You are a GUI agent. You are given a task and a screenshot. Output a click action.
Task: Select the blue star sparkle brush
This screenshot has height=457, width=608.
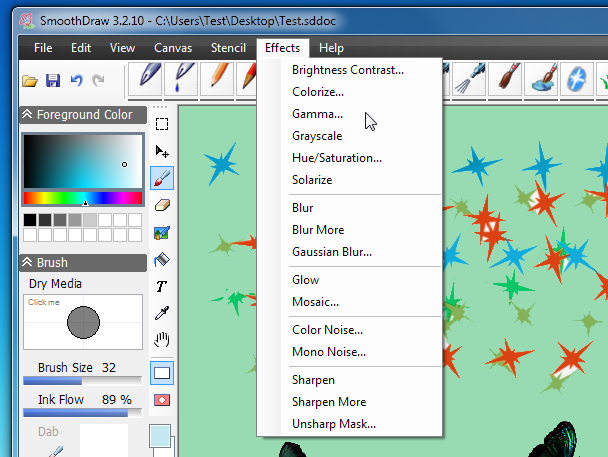577,79
